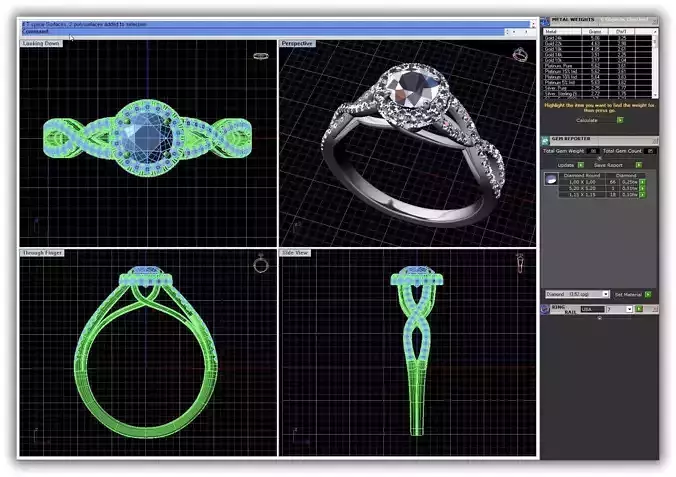
Task: Click the Update label
Action: point(566,165)
